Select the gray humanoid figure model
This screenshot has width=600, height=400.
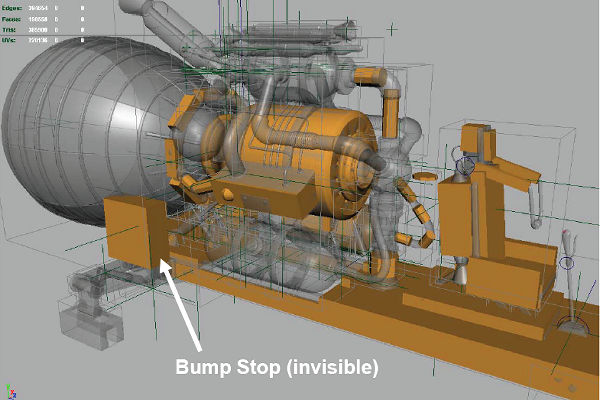(x=393, y=175)
